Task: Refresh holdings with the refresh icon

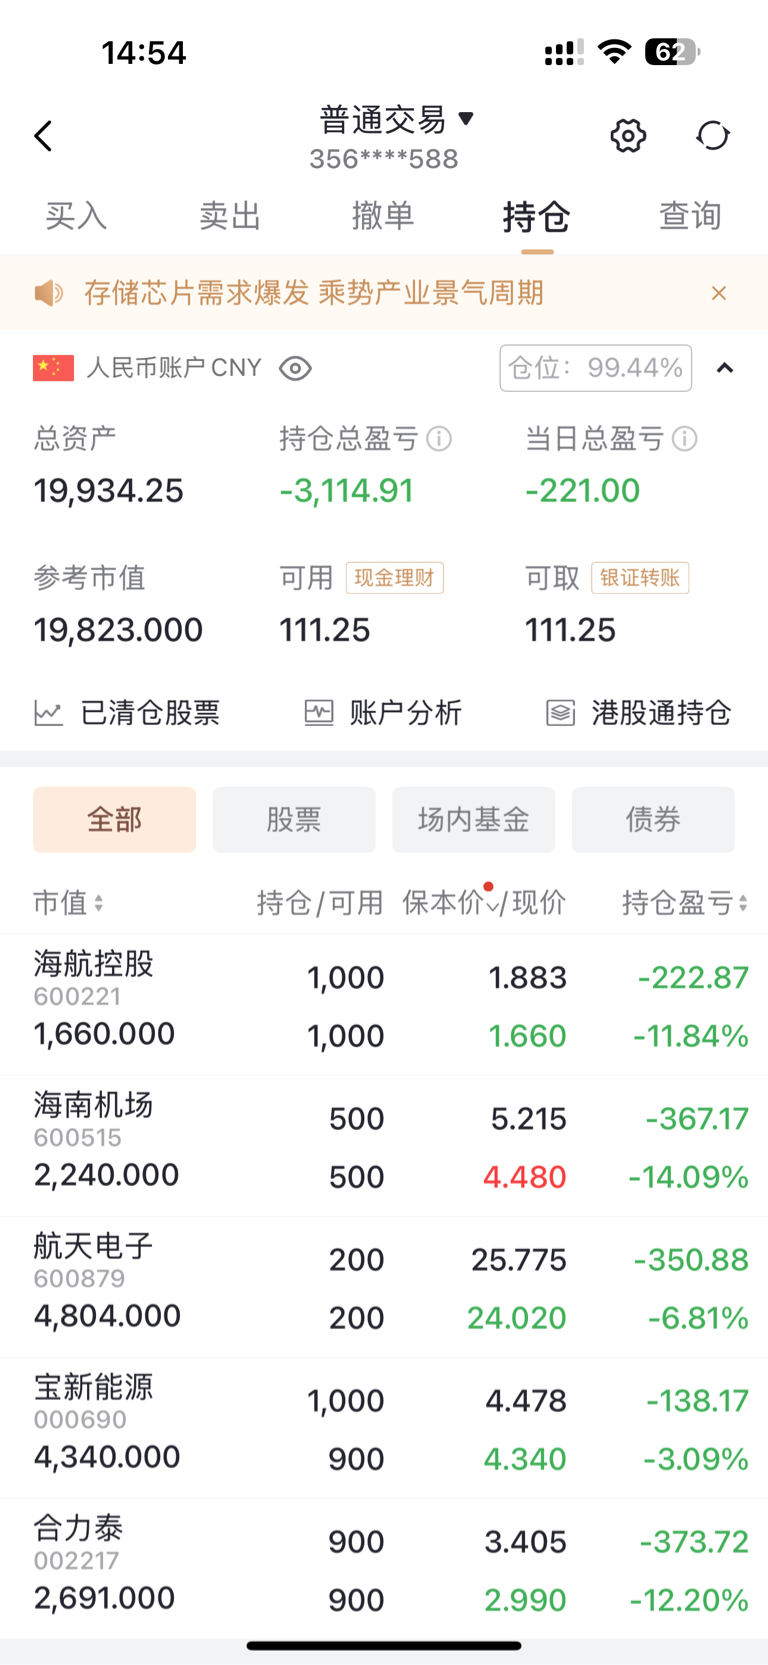Action: [x=713, y=136]
